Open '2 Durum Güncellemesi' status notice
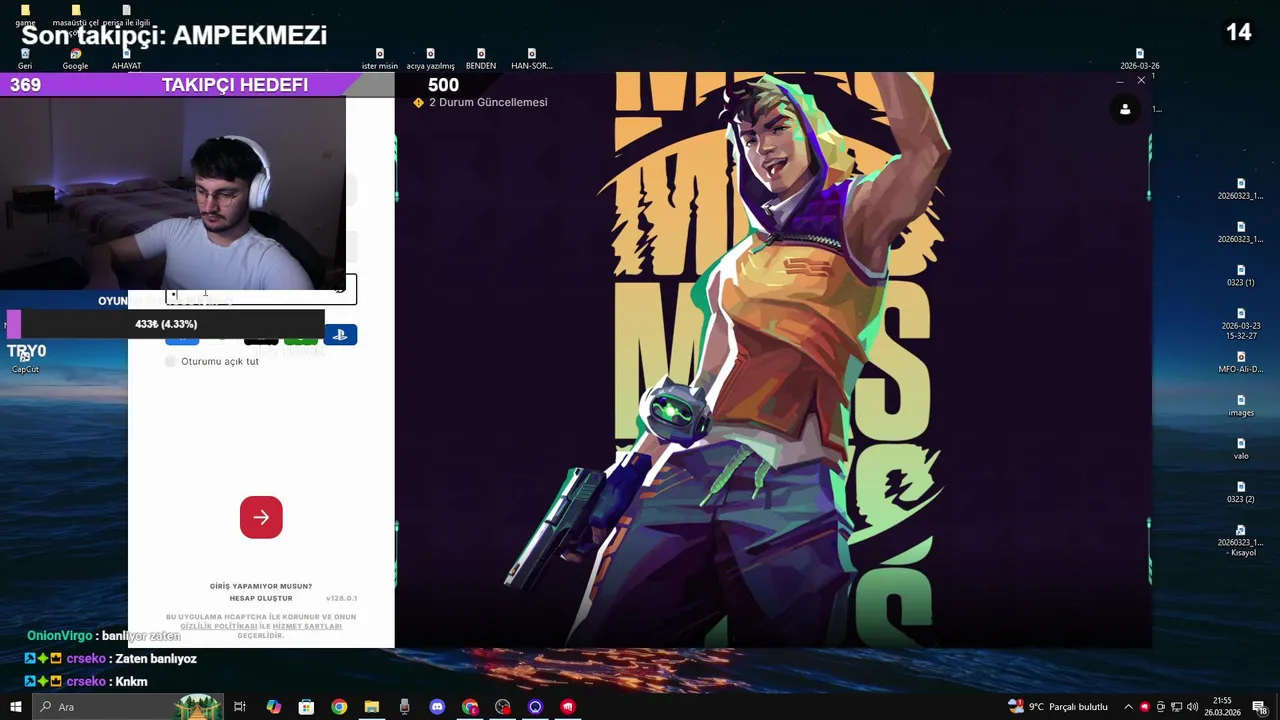 coord(480,103)
